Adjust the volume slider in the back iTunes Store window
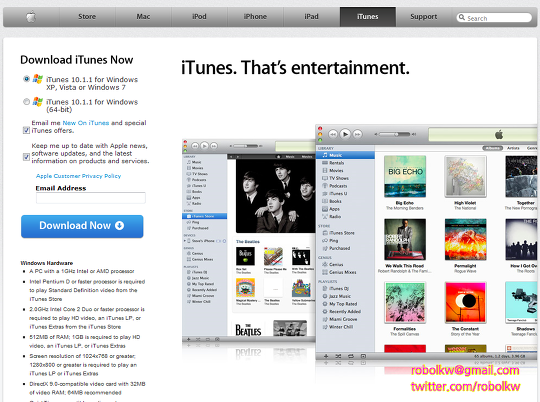The image size is (540, 402). pos(245,146)
